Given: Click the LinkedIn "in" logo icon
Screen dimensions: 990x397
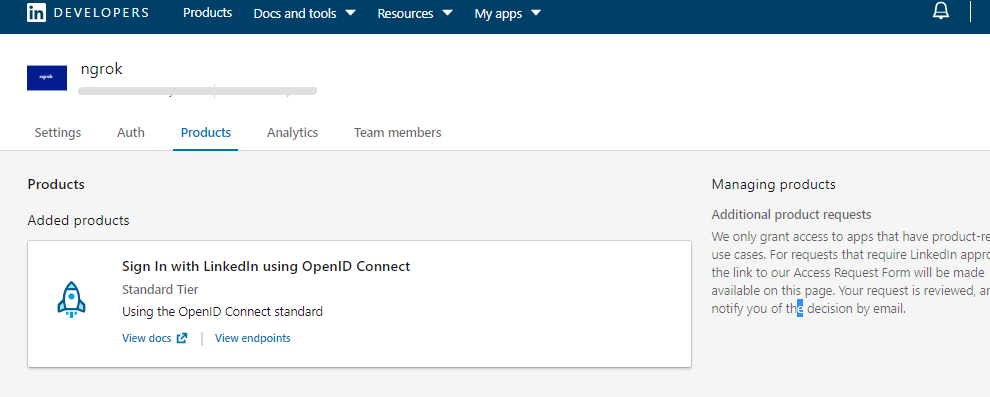Looking at the screenshot, I should [x=36, y=12].
